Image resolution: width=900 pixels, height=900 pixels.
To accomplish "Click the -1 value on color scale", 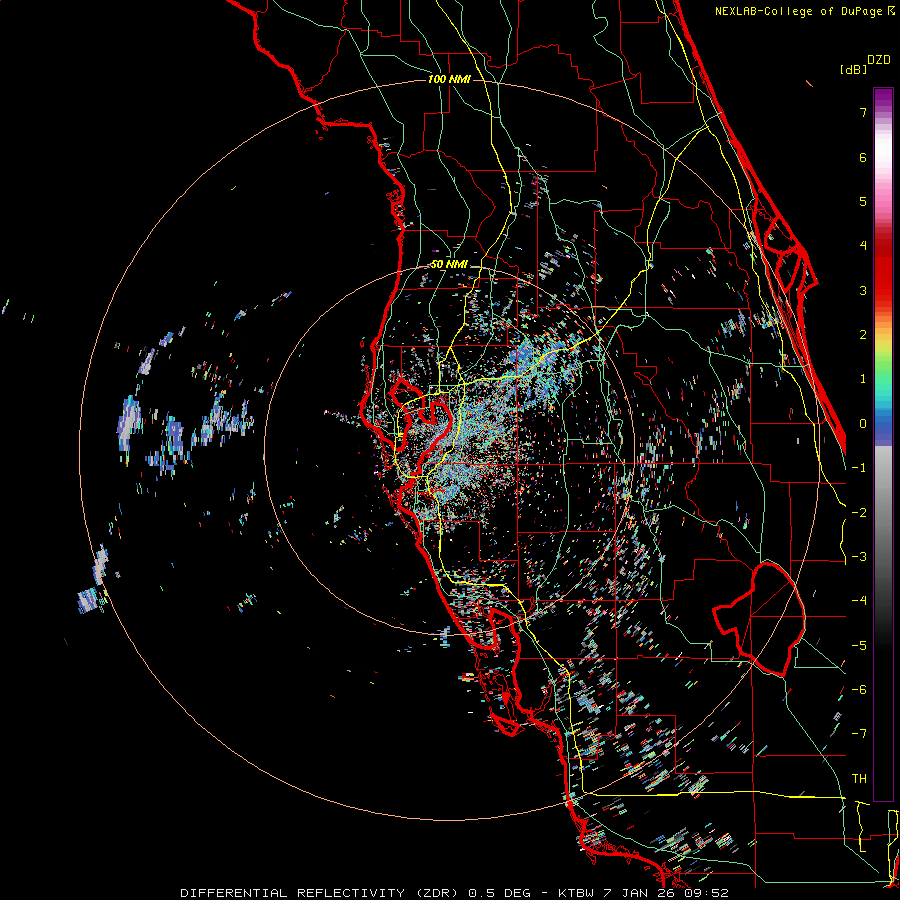I will tap(859, 468).
